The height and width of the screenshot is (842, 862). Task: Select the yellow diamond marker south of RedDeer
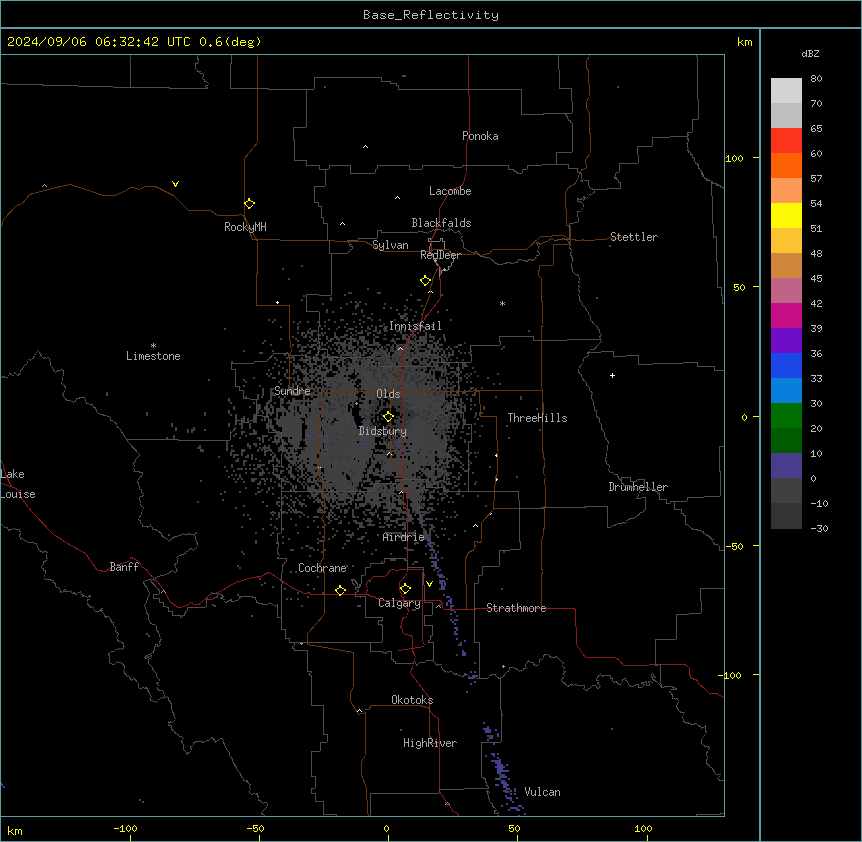(425, 281)
